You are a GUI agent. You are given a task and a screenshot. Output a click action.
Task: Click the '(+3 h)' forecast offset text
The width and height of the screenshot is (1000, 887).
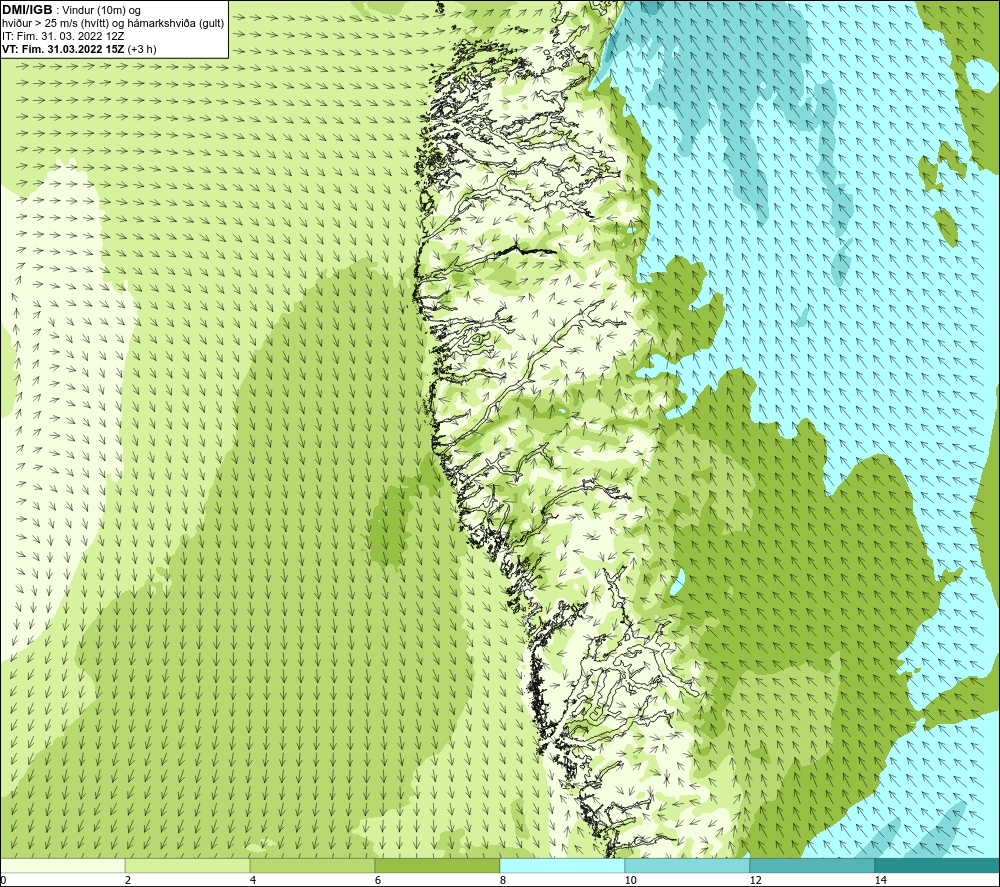point(142,48)
